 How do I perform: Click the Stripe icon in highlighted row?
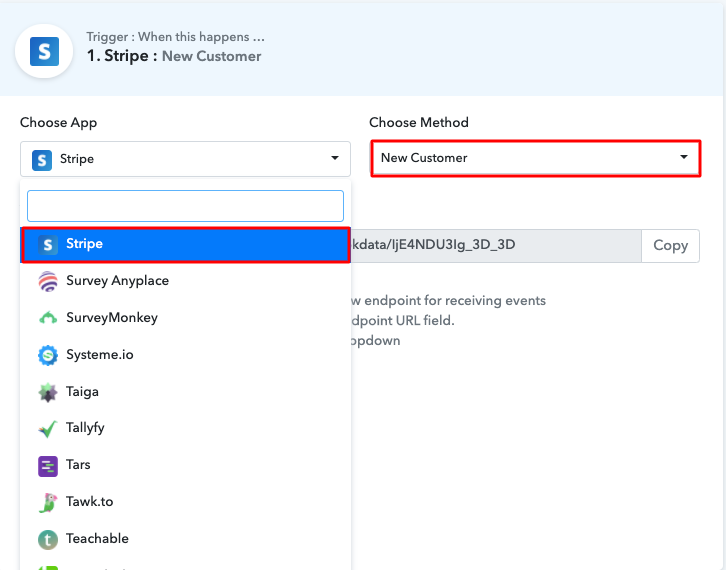tap(48, 245)
